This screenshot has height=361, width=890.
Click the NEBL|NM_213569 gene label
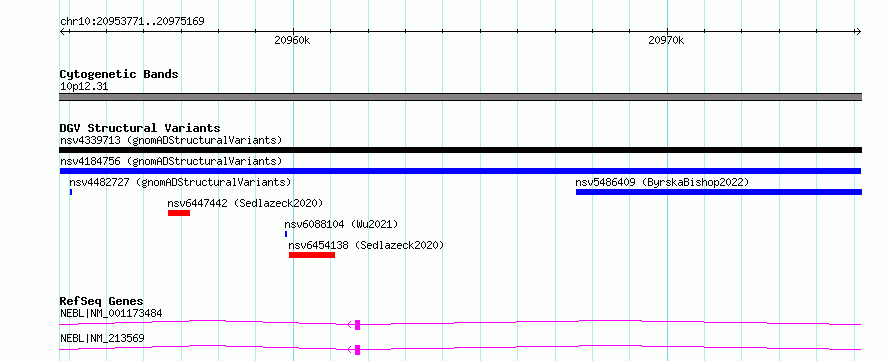pyautogui.click(x=102, y=338)
